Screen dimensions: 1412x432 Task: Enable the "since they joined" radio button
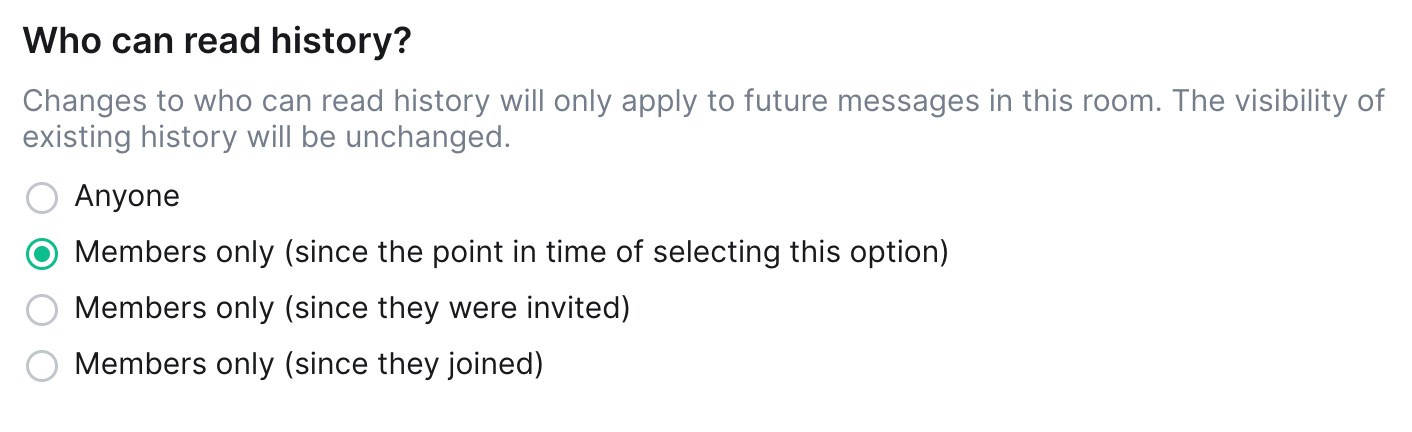(41, 366)
